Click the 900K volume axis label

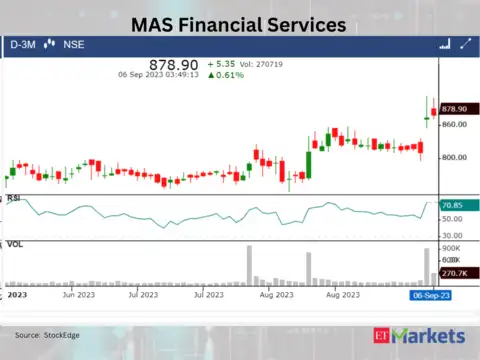[x=451, y=248]
